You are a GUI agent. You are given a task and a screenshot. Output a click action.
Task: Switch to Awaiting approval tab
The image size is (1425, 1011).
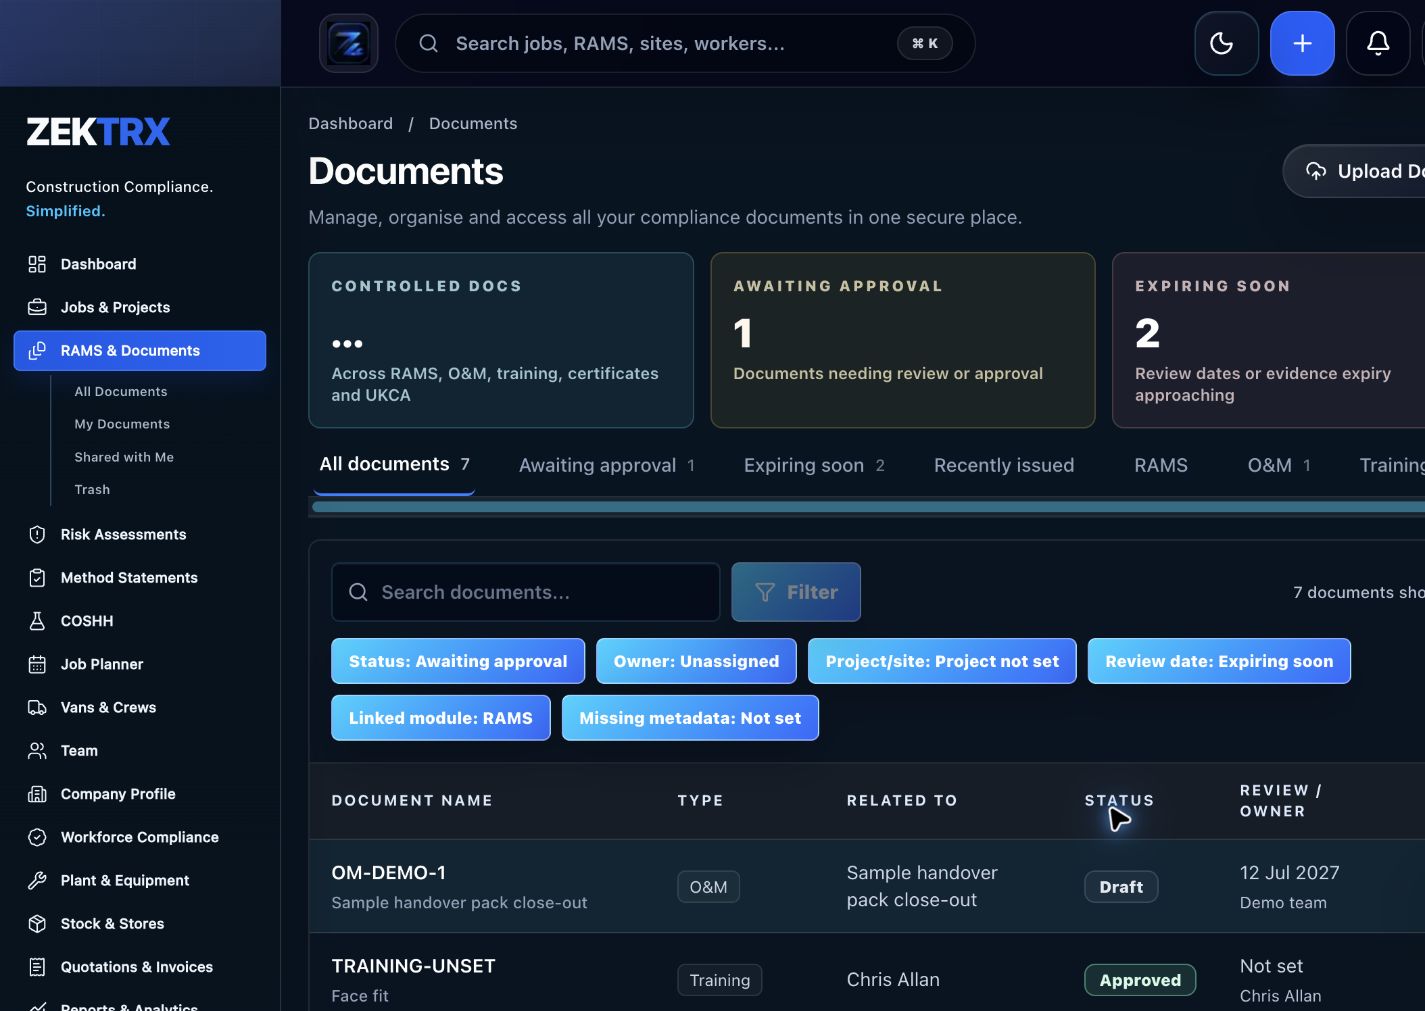(607, 465)
